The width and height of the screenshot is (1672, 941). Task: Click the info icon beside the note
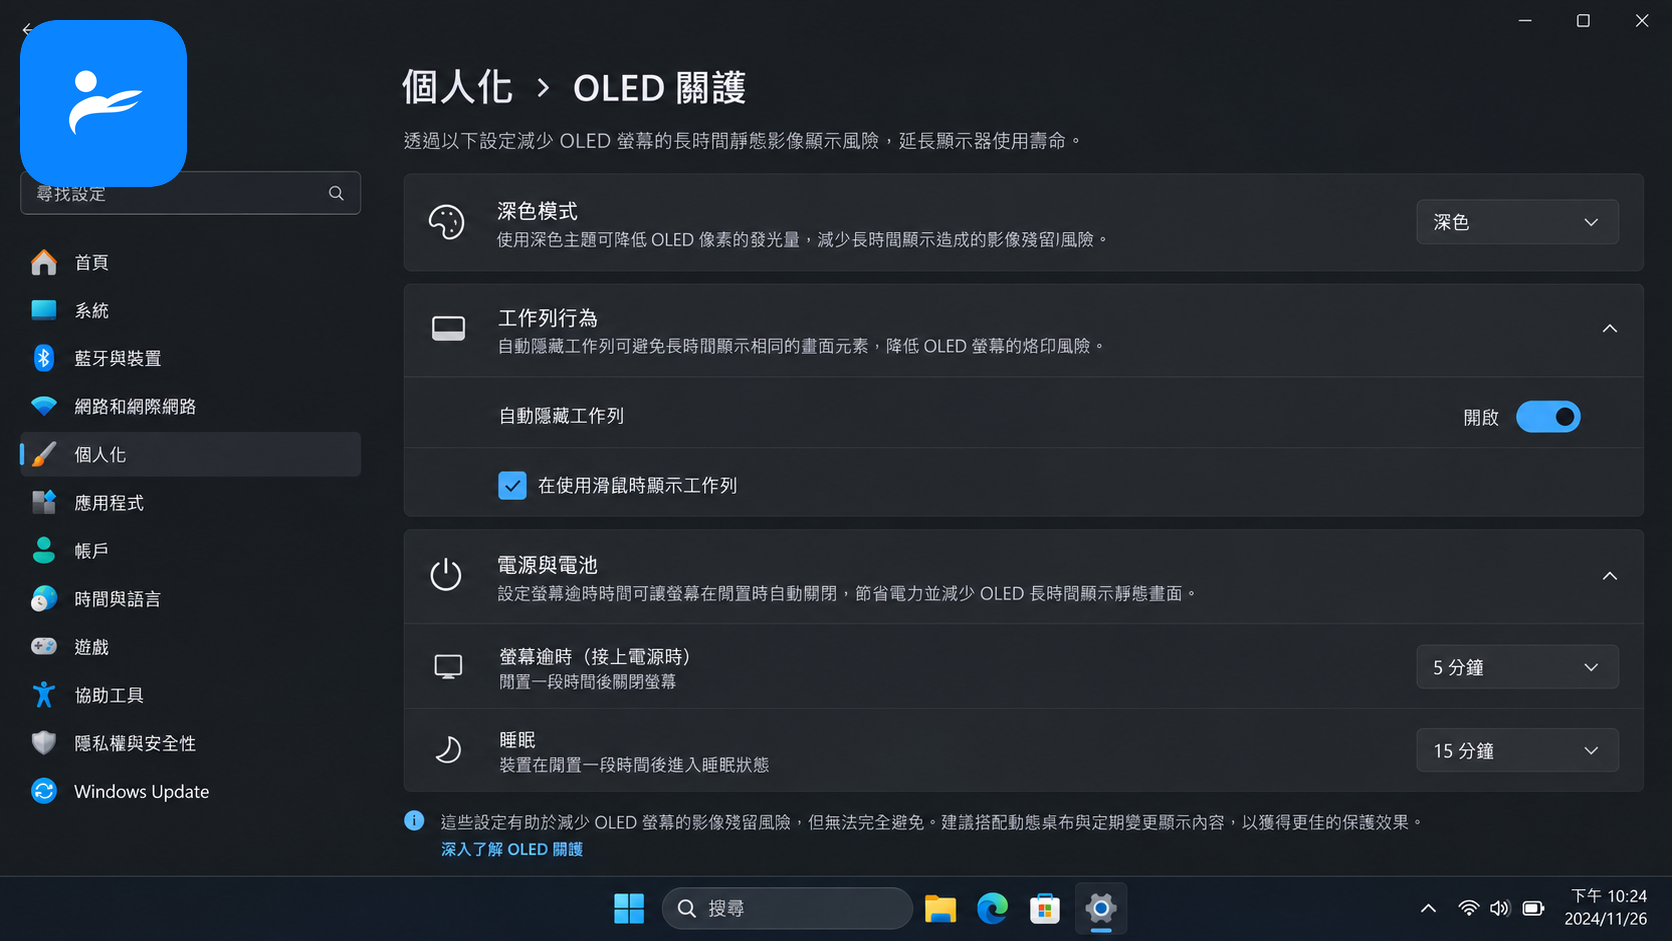(x=414, y=821)
